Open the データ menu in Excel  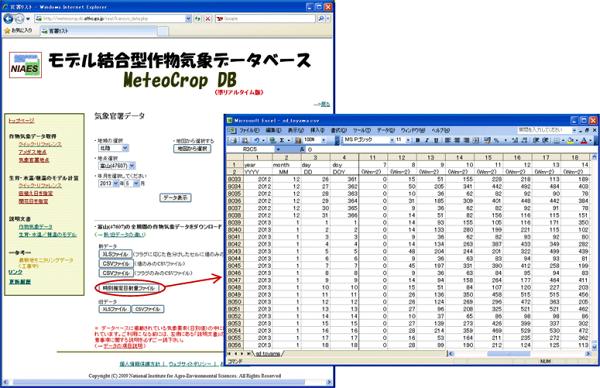coord(386,130)
